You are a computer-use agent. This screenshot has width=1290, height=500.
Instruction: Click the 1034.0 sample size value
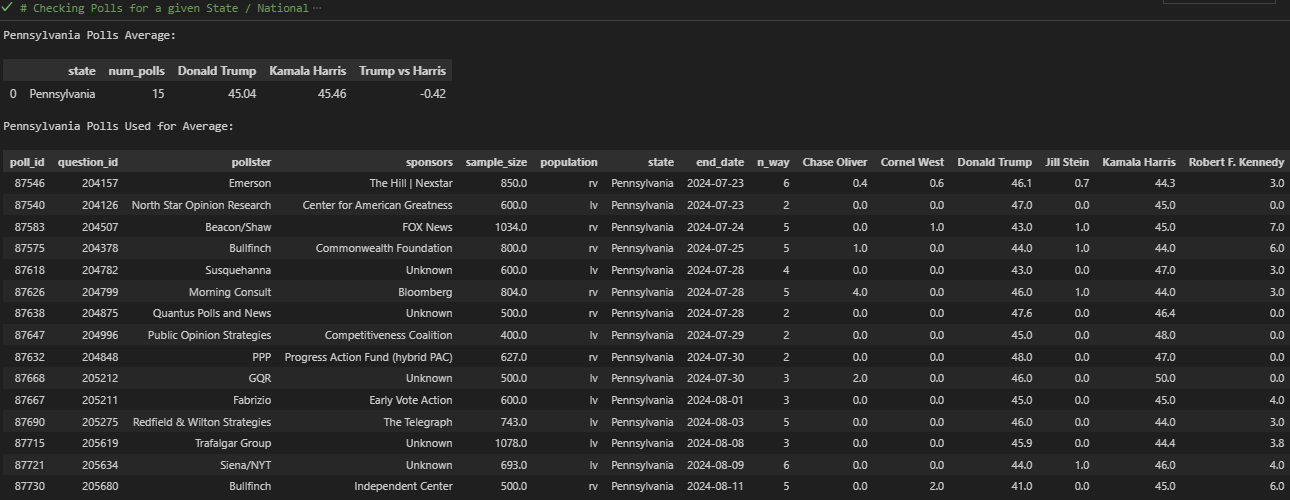[510, 227]
